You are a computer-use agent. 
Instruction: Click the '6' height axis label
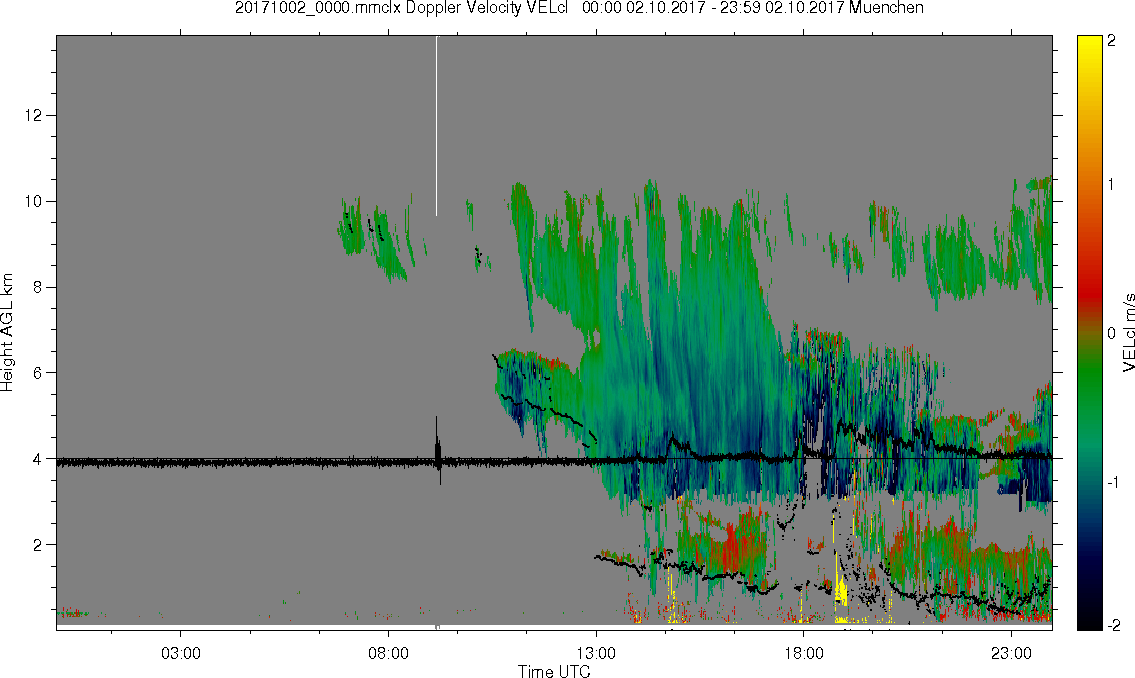(38, 373)
